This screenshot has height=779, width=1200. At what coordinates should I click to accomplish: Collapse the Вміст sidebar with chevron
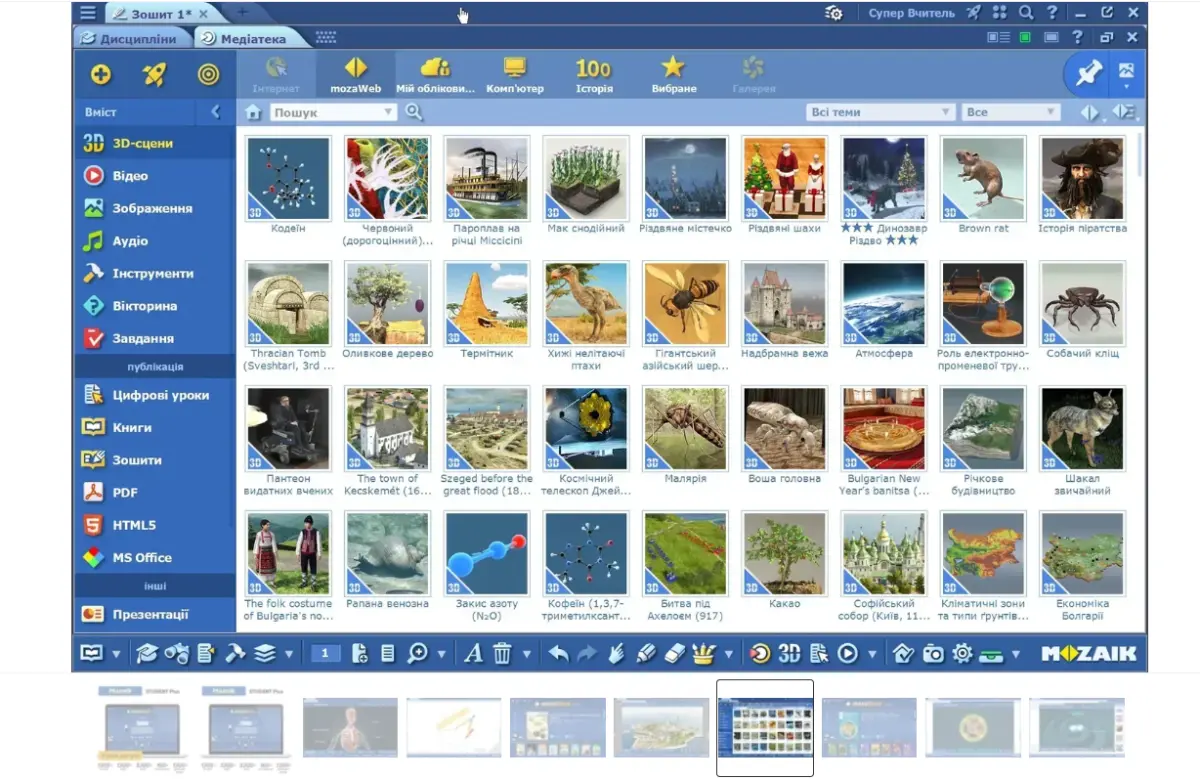coord(215,112)
